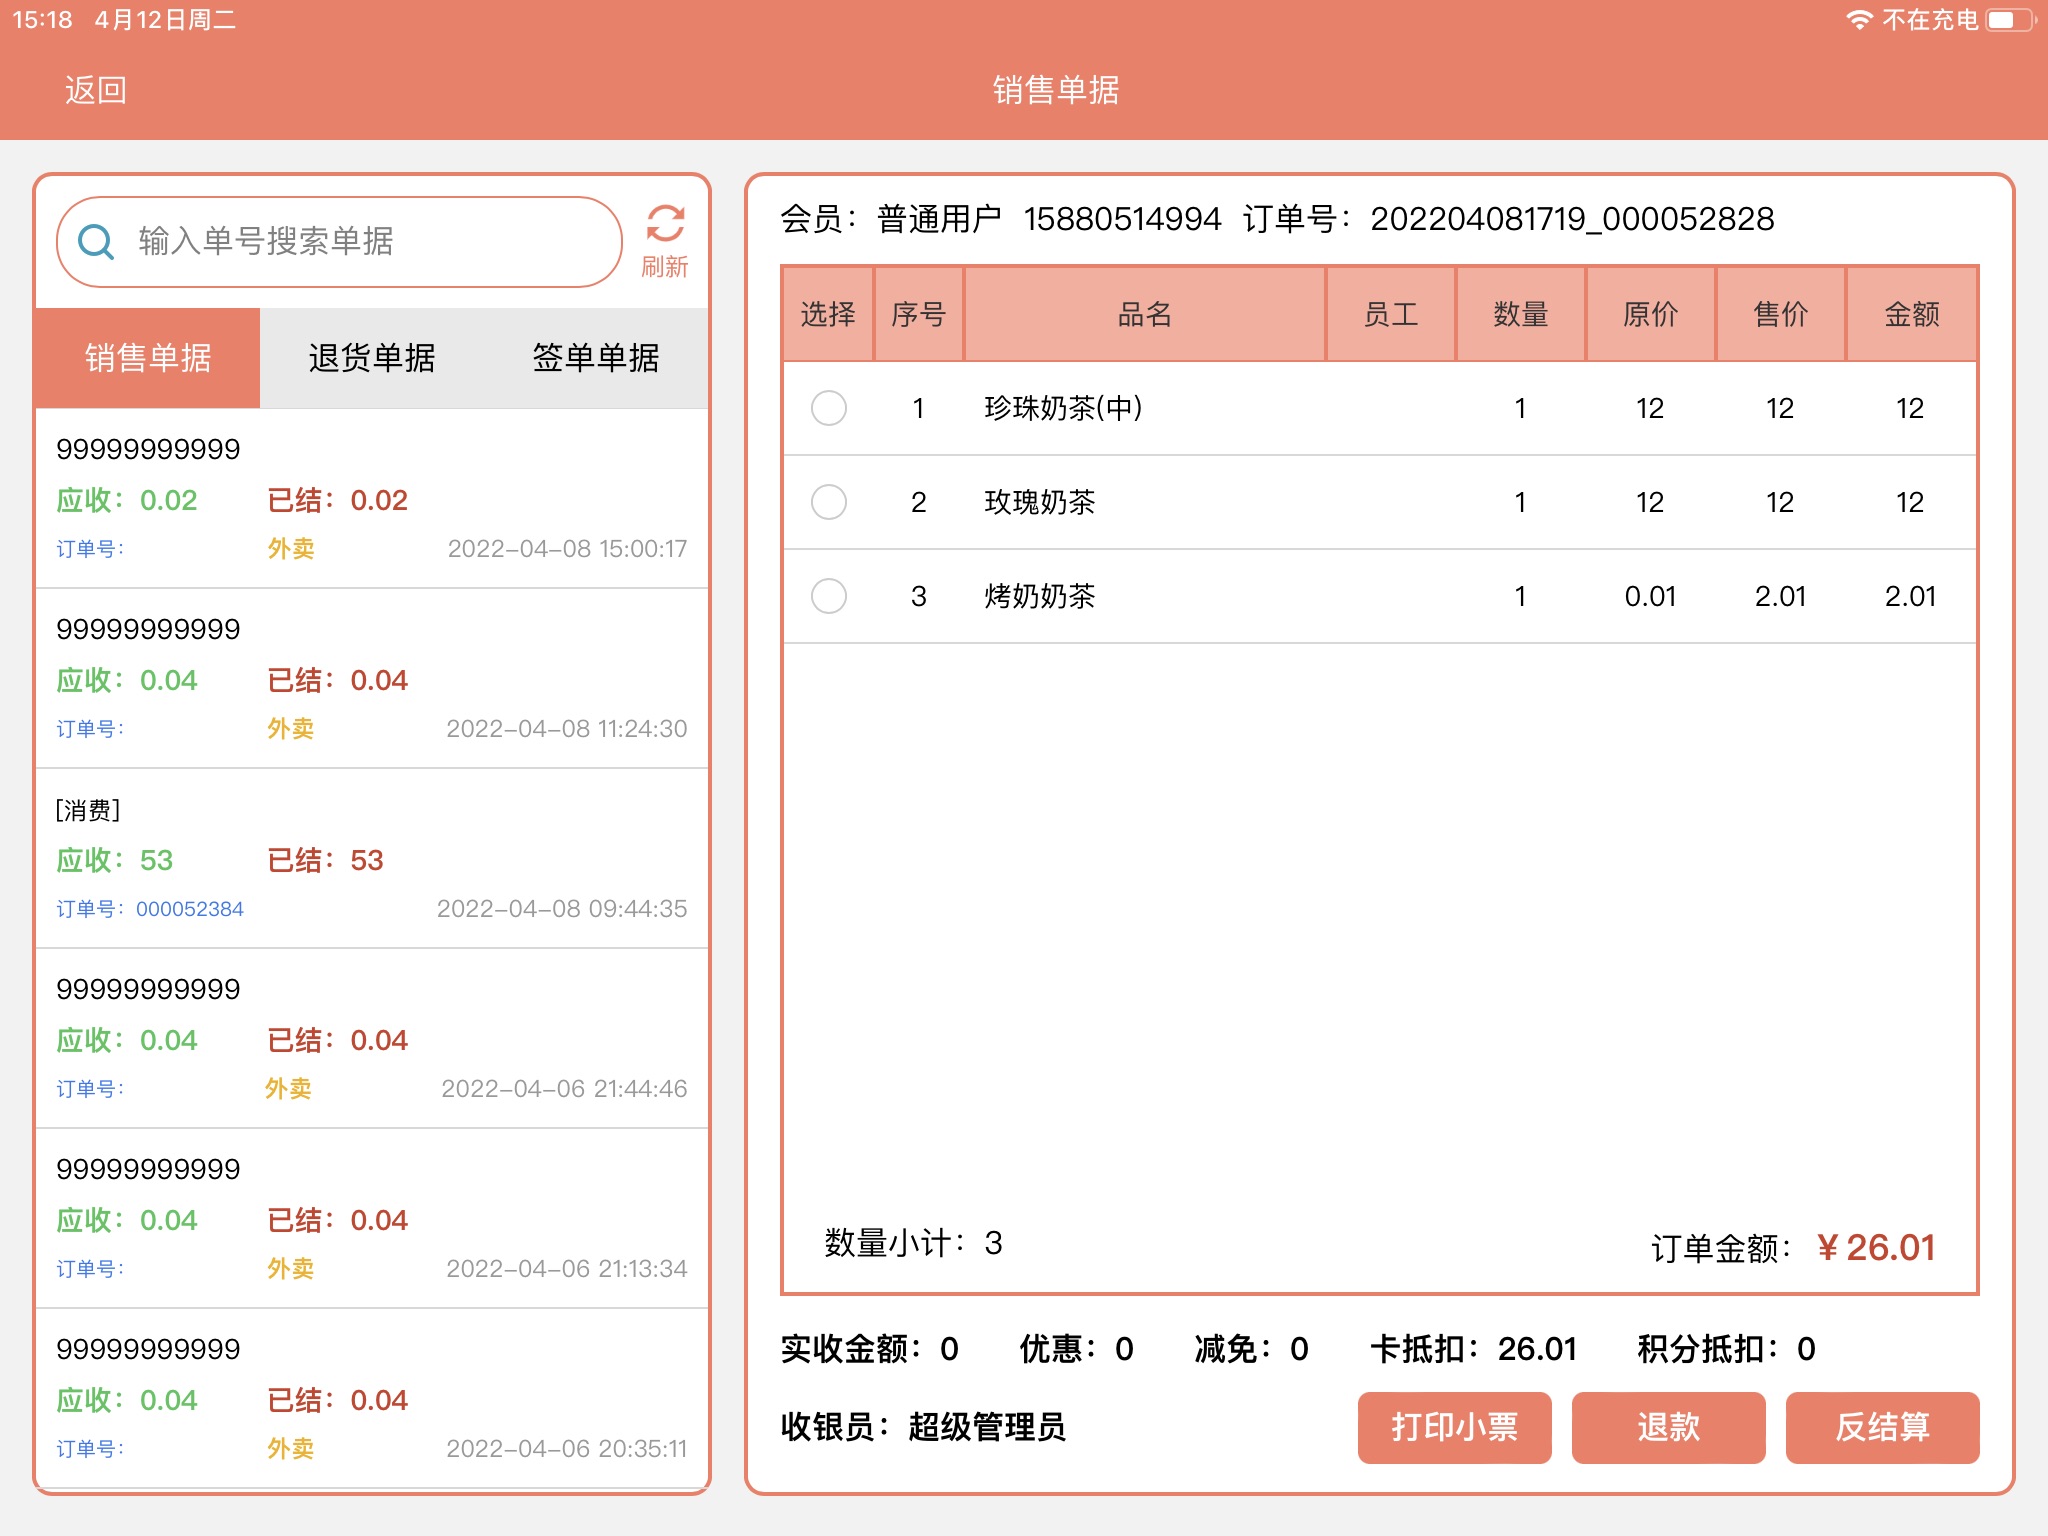The height and width of the screenshot is (1536, 2048).
Task: Click the 优惠: 0 text
Action: [x=1077, y=1349]
